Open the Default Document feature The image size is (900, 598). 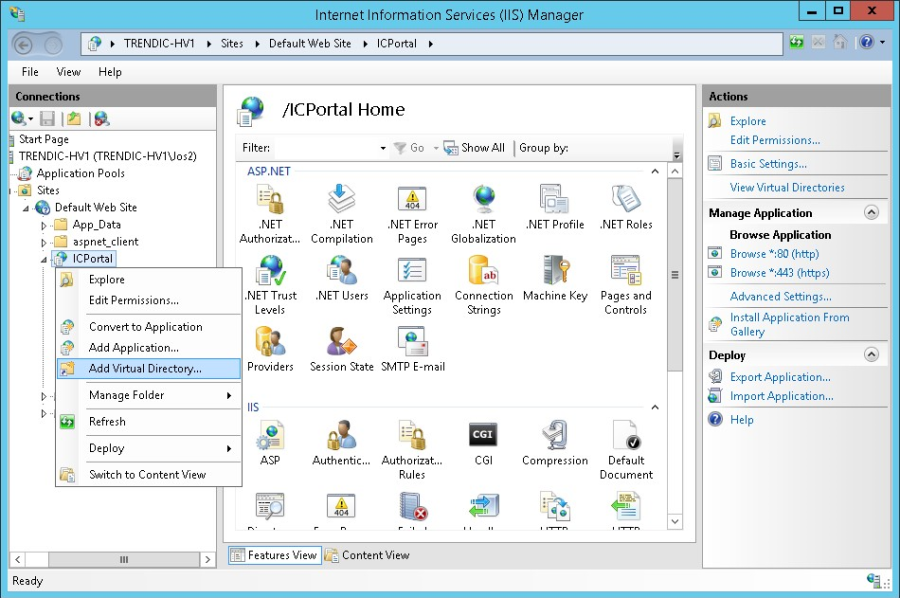(x=626, y=450)
